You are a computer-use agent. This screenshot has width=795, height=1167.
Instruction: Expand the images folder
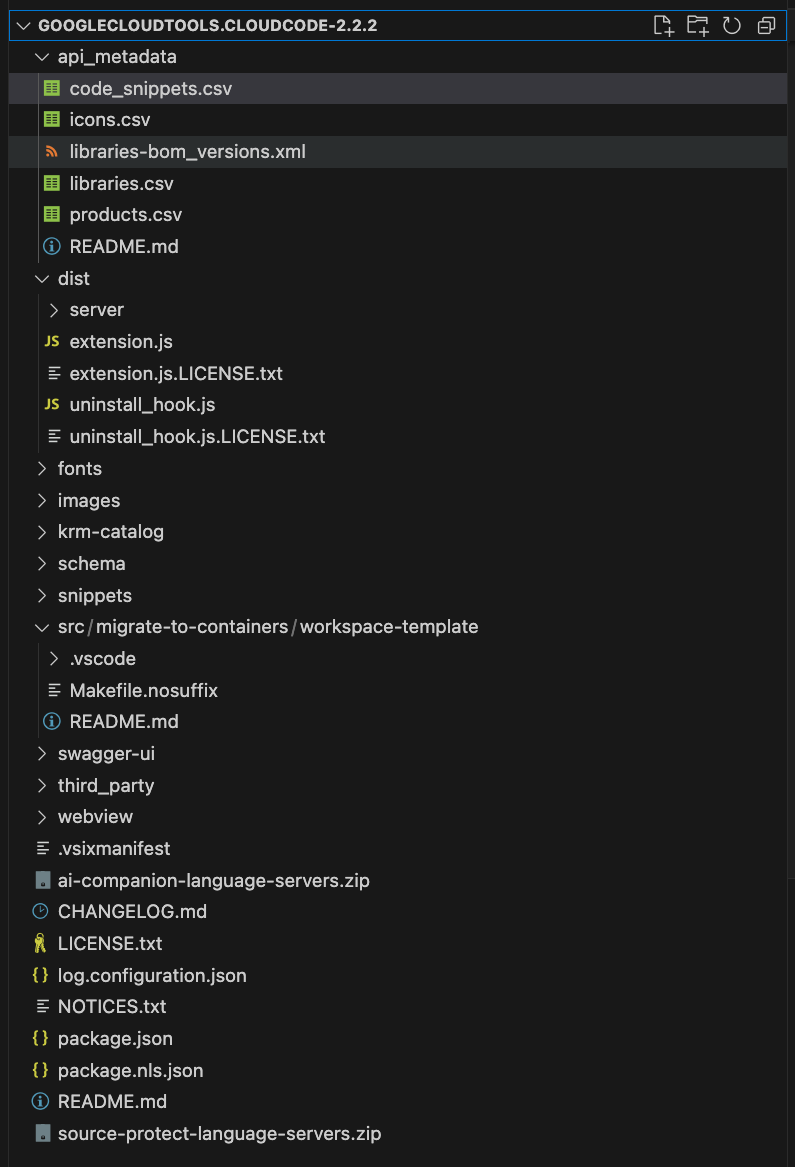42,500
